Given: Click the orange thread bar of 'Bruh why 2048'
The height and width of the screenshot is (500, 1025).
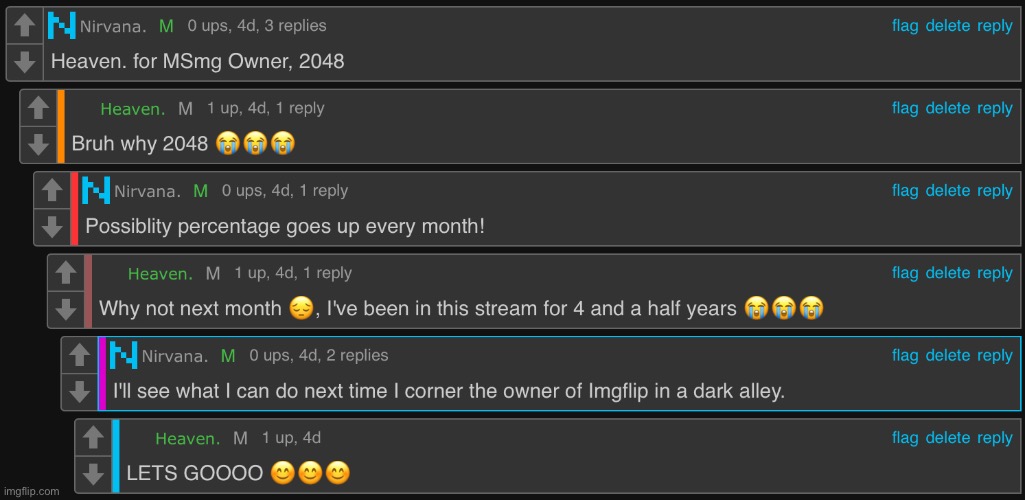Looking at the screenshot, I should 61,126.
